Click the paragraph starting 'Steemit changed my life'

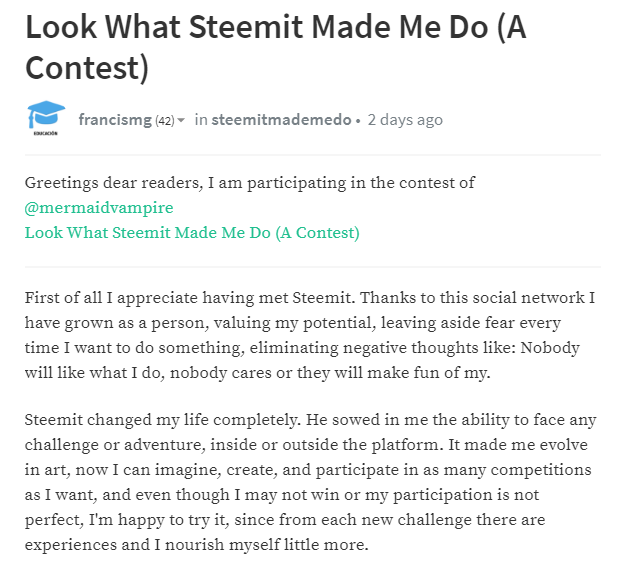tap(310, 482)
